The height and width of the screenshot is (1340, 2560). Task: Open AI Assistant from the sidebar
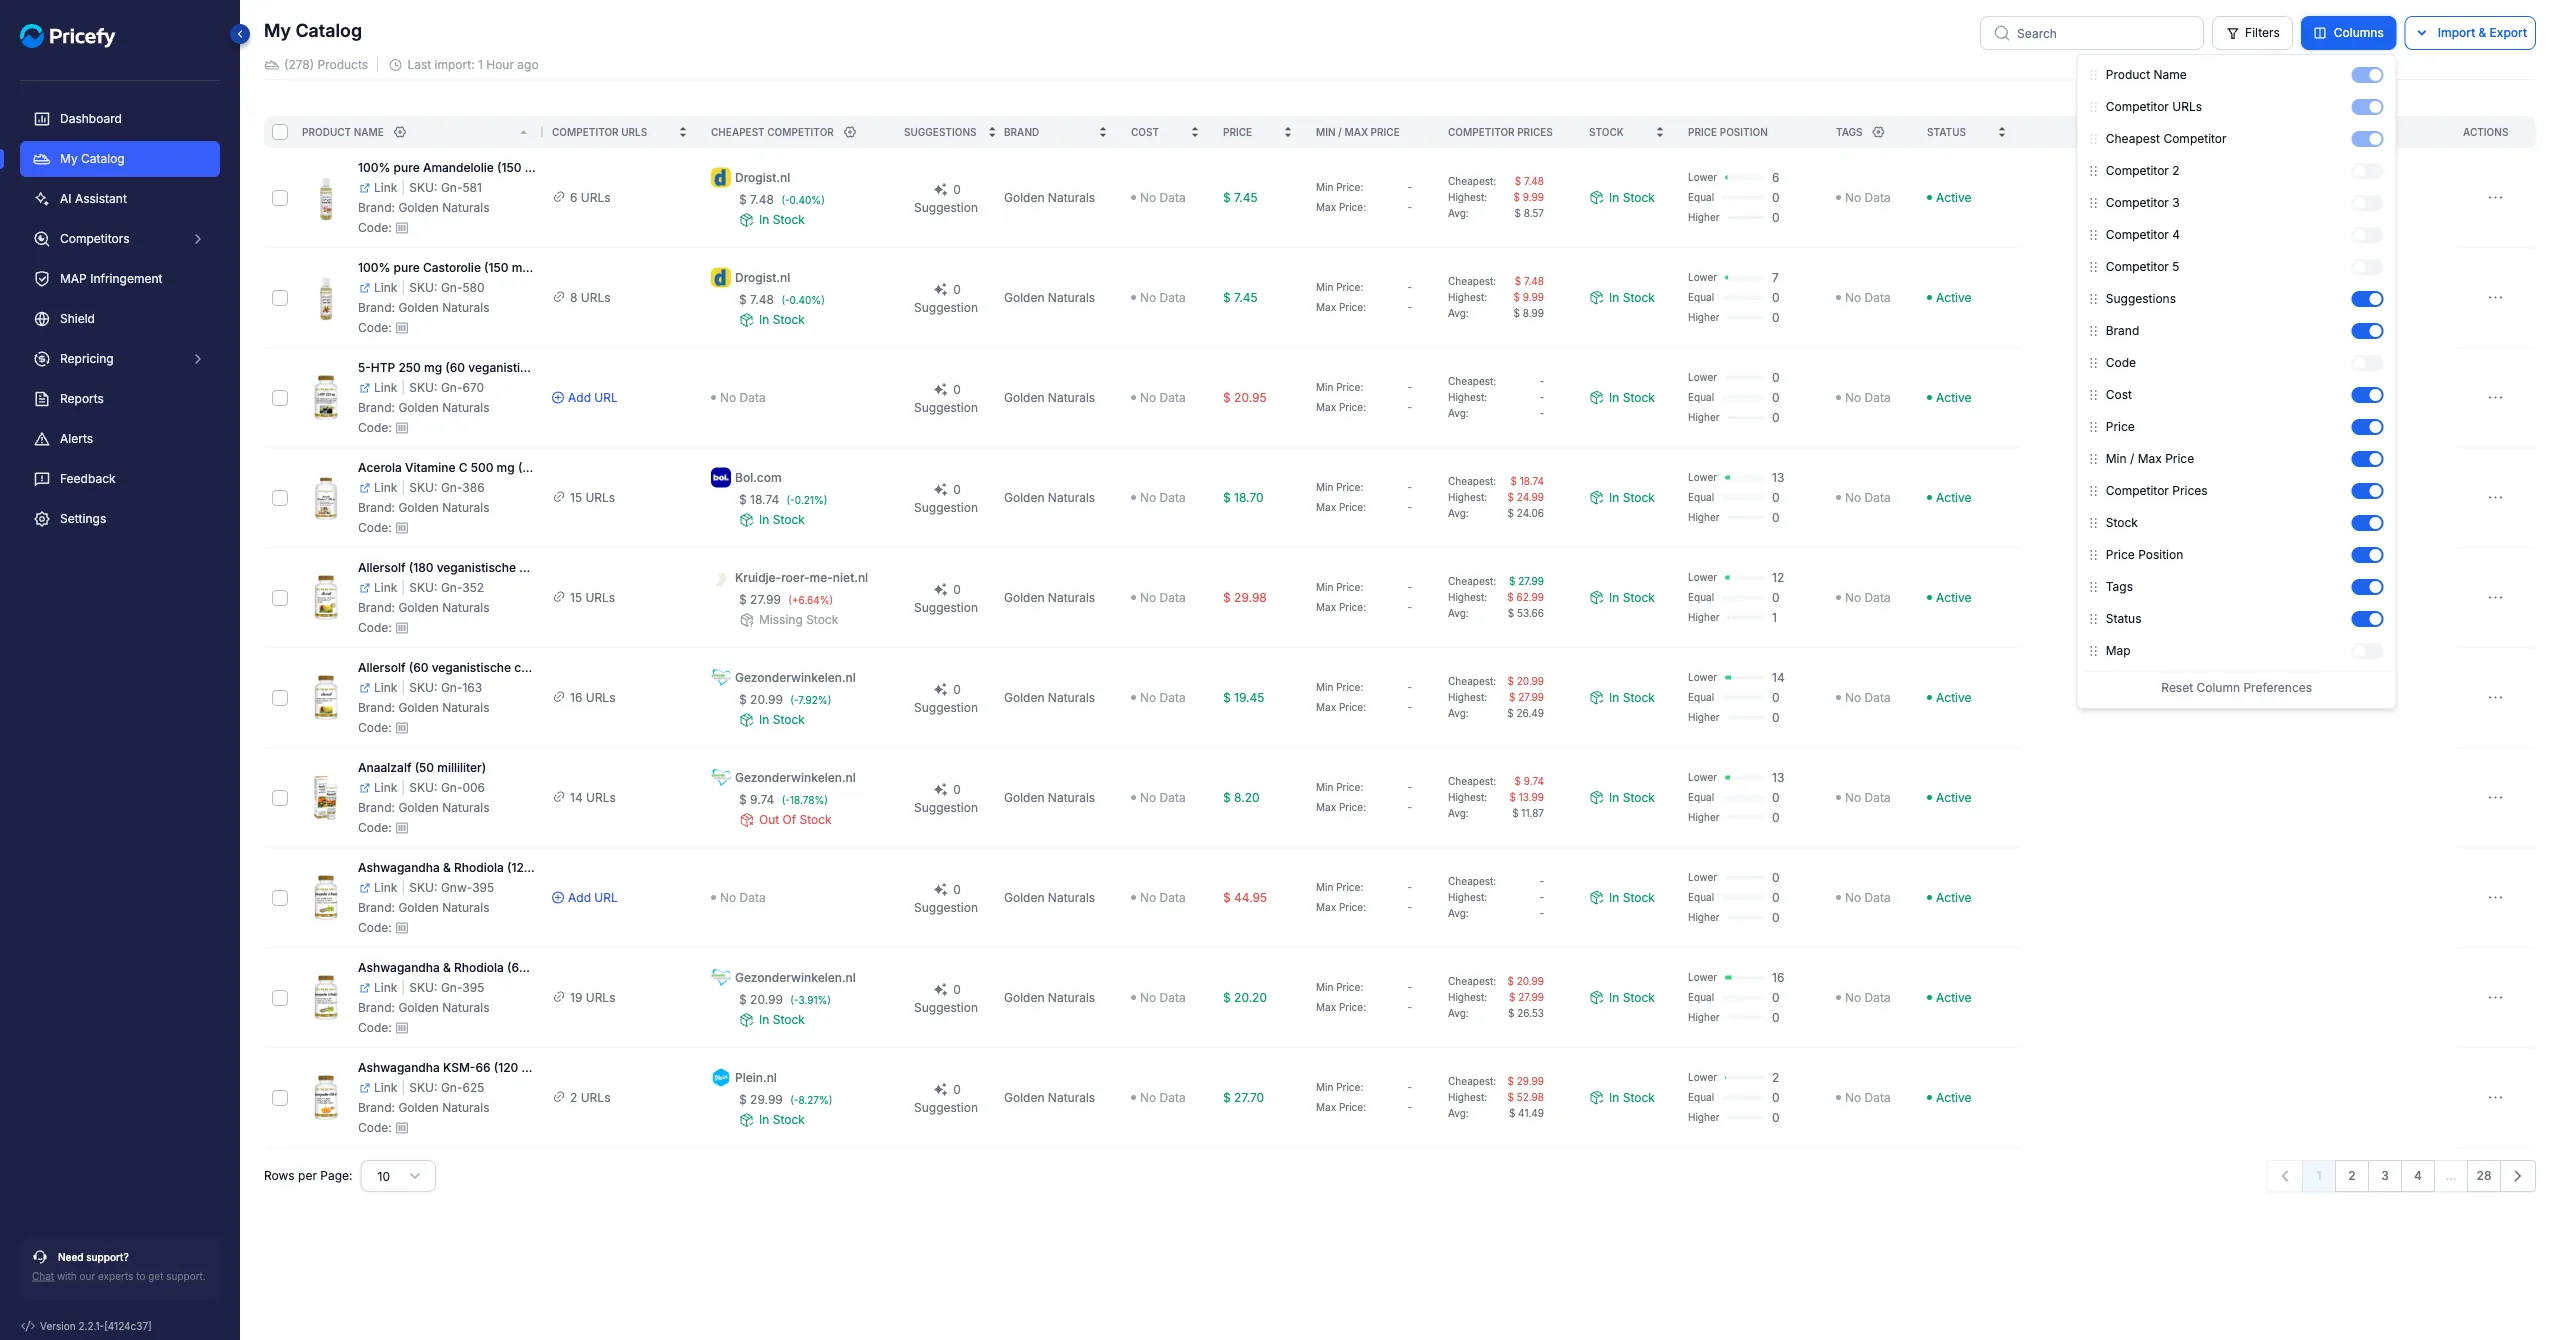[x=120, y=199]
